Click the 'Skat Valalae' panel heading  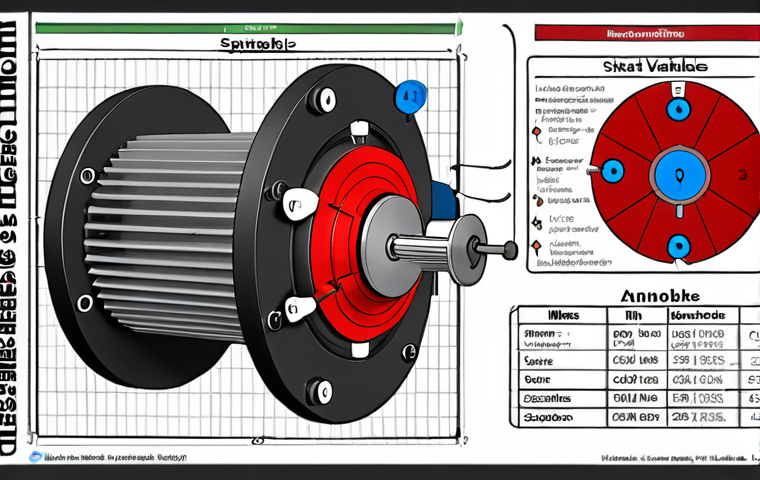tap(654, 66)
